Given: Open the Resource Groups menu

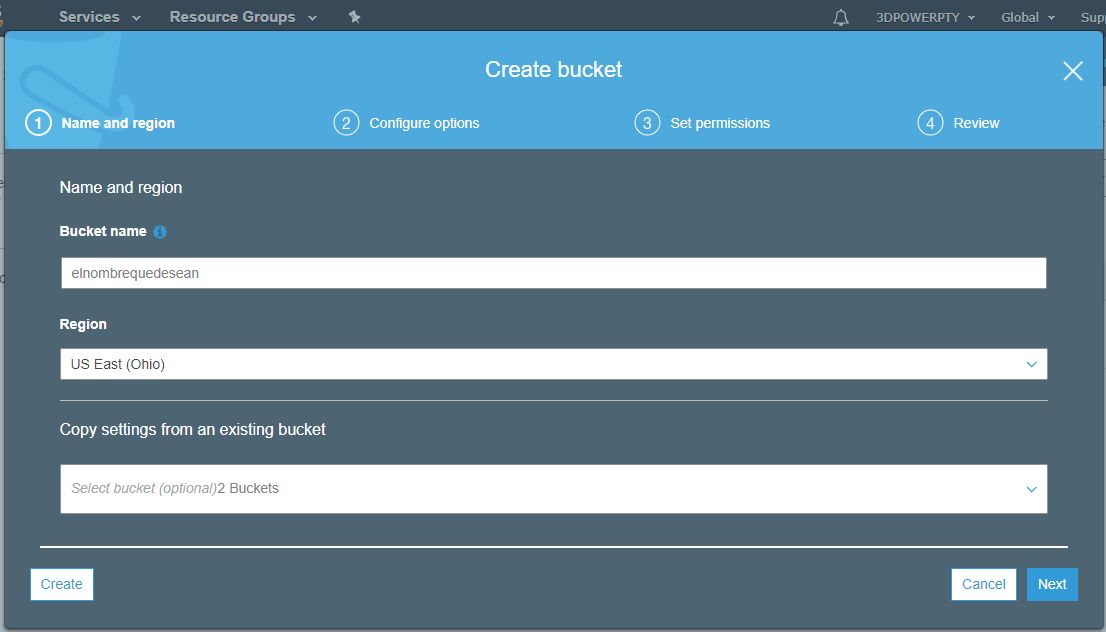Looking at the screenshot, I should pos(243,17).
